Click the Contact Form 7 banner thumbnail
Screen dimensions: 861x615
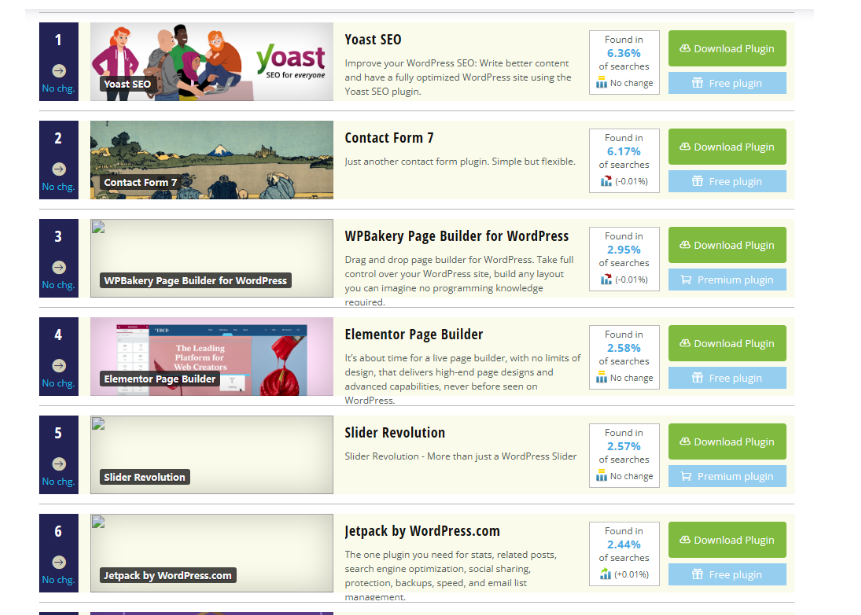(x=211, y=160)
